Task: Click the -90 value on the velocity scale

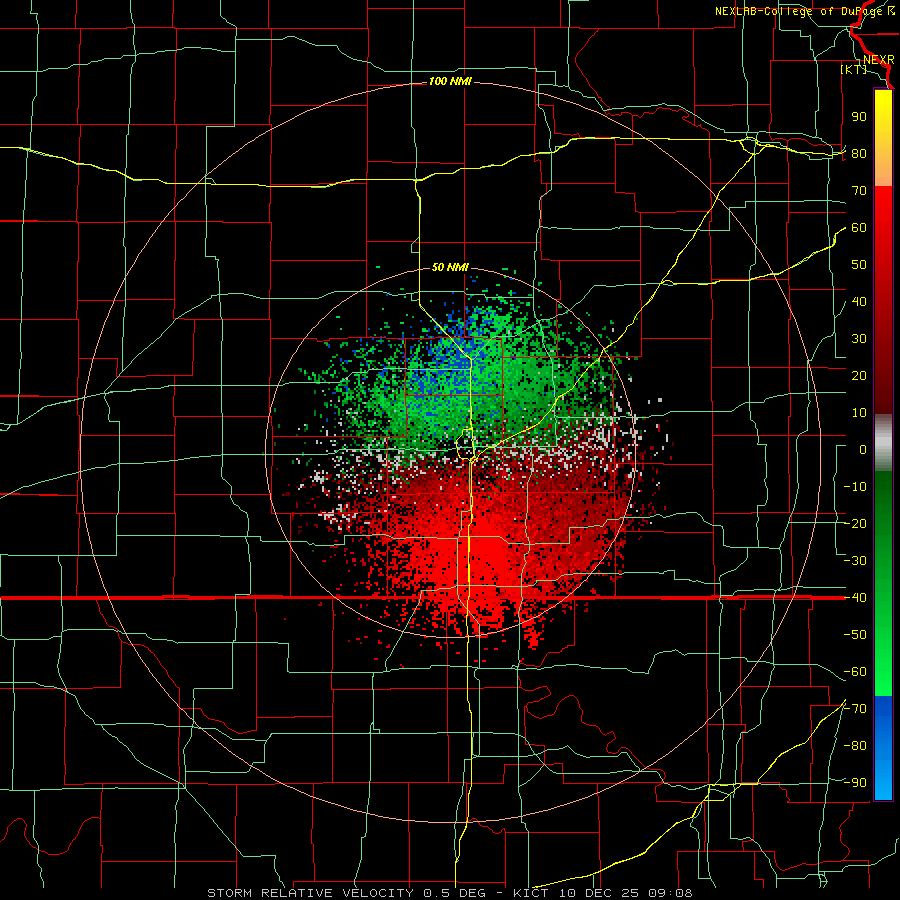Action: (x=855, y=783)
